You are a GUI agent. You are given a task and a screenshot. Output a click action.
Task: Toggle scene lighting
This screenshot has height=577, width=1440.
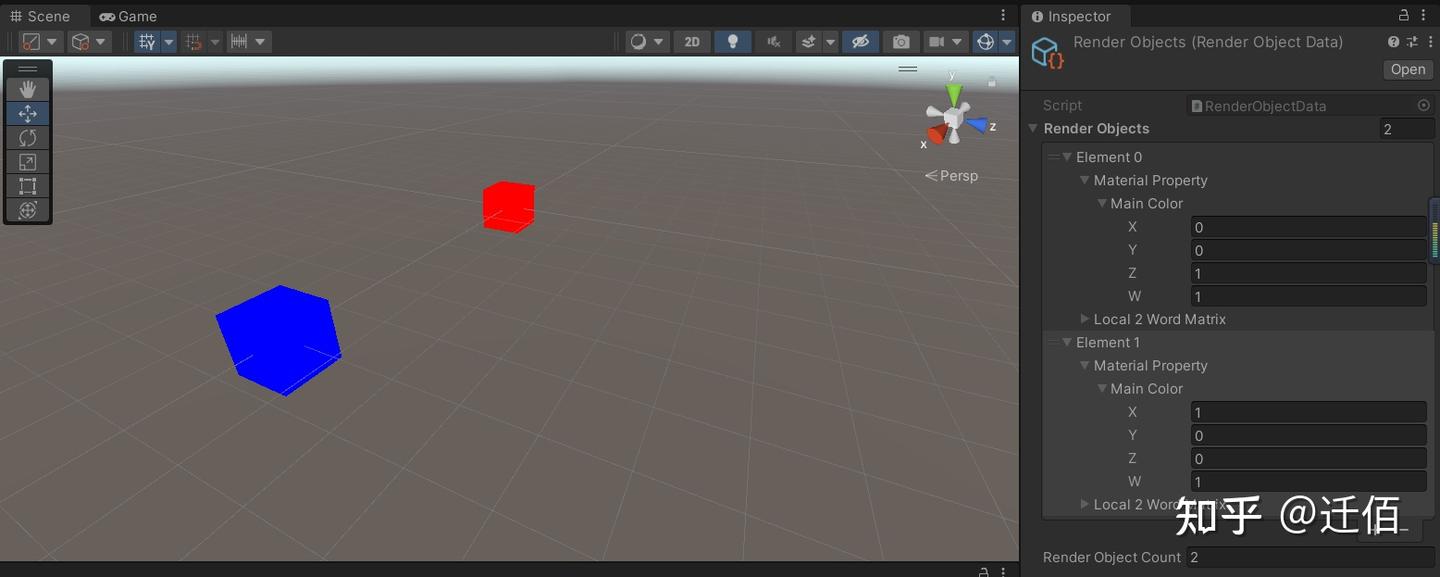point(735,41)
